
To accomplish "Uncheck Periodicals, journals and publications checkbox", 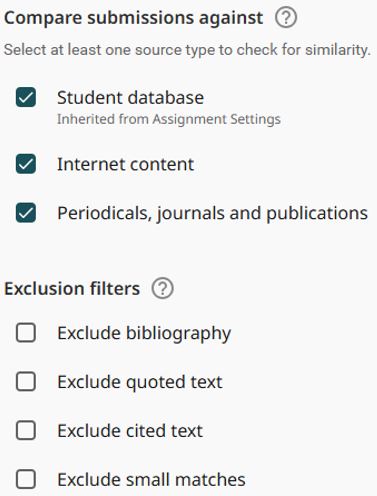I will (26, 213).
